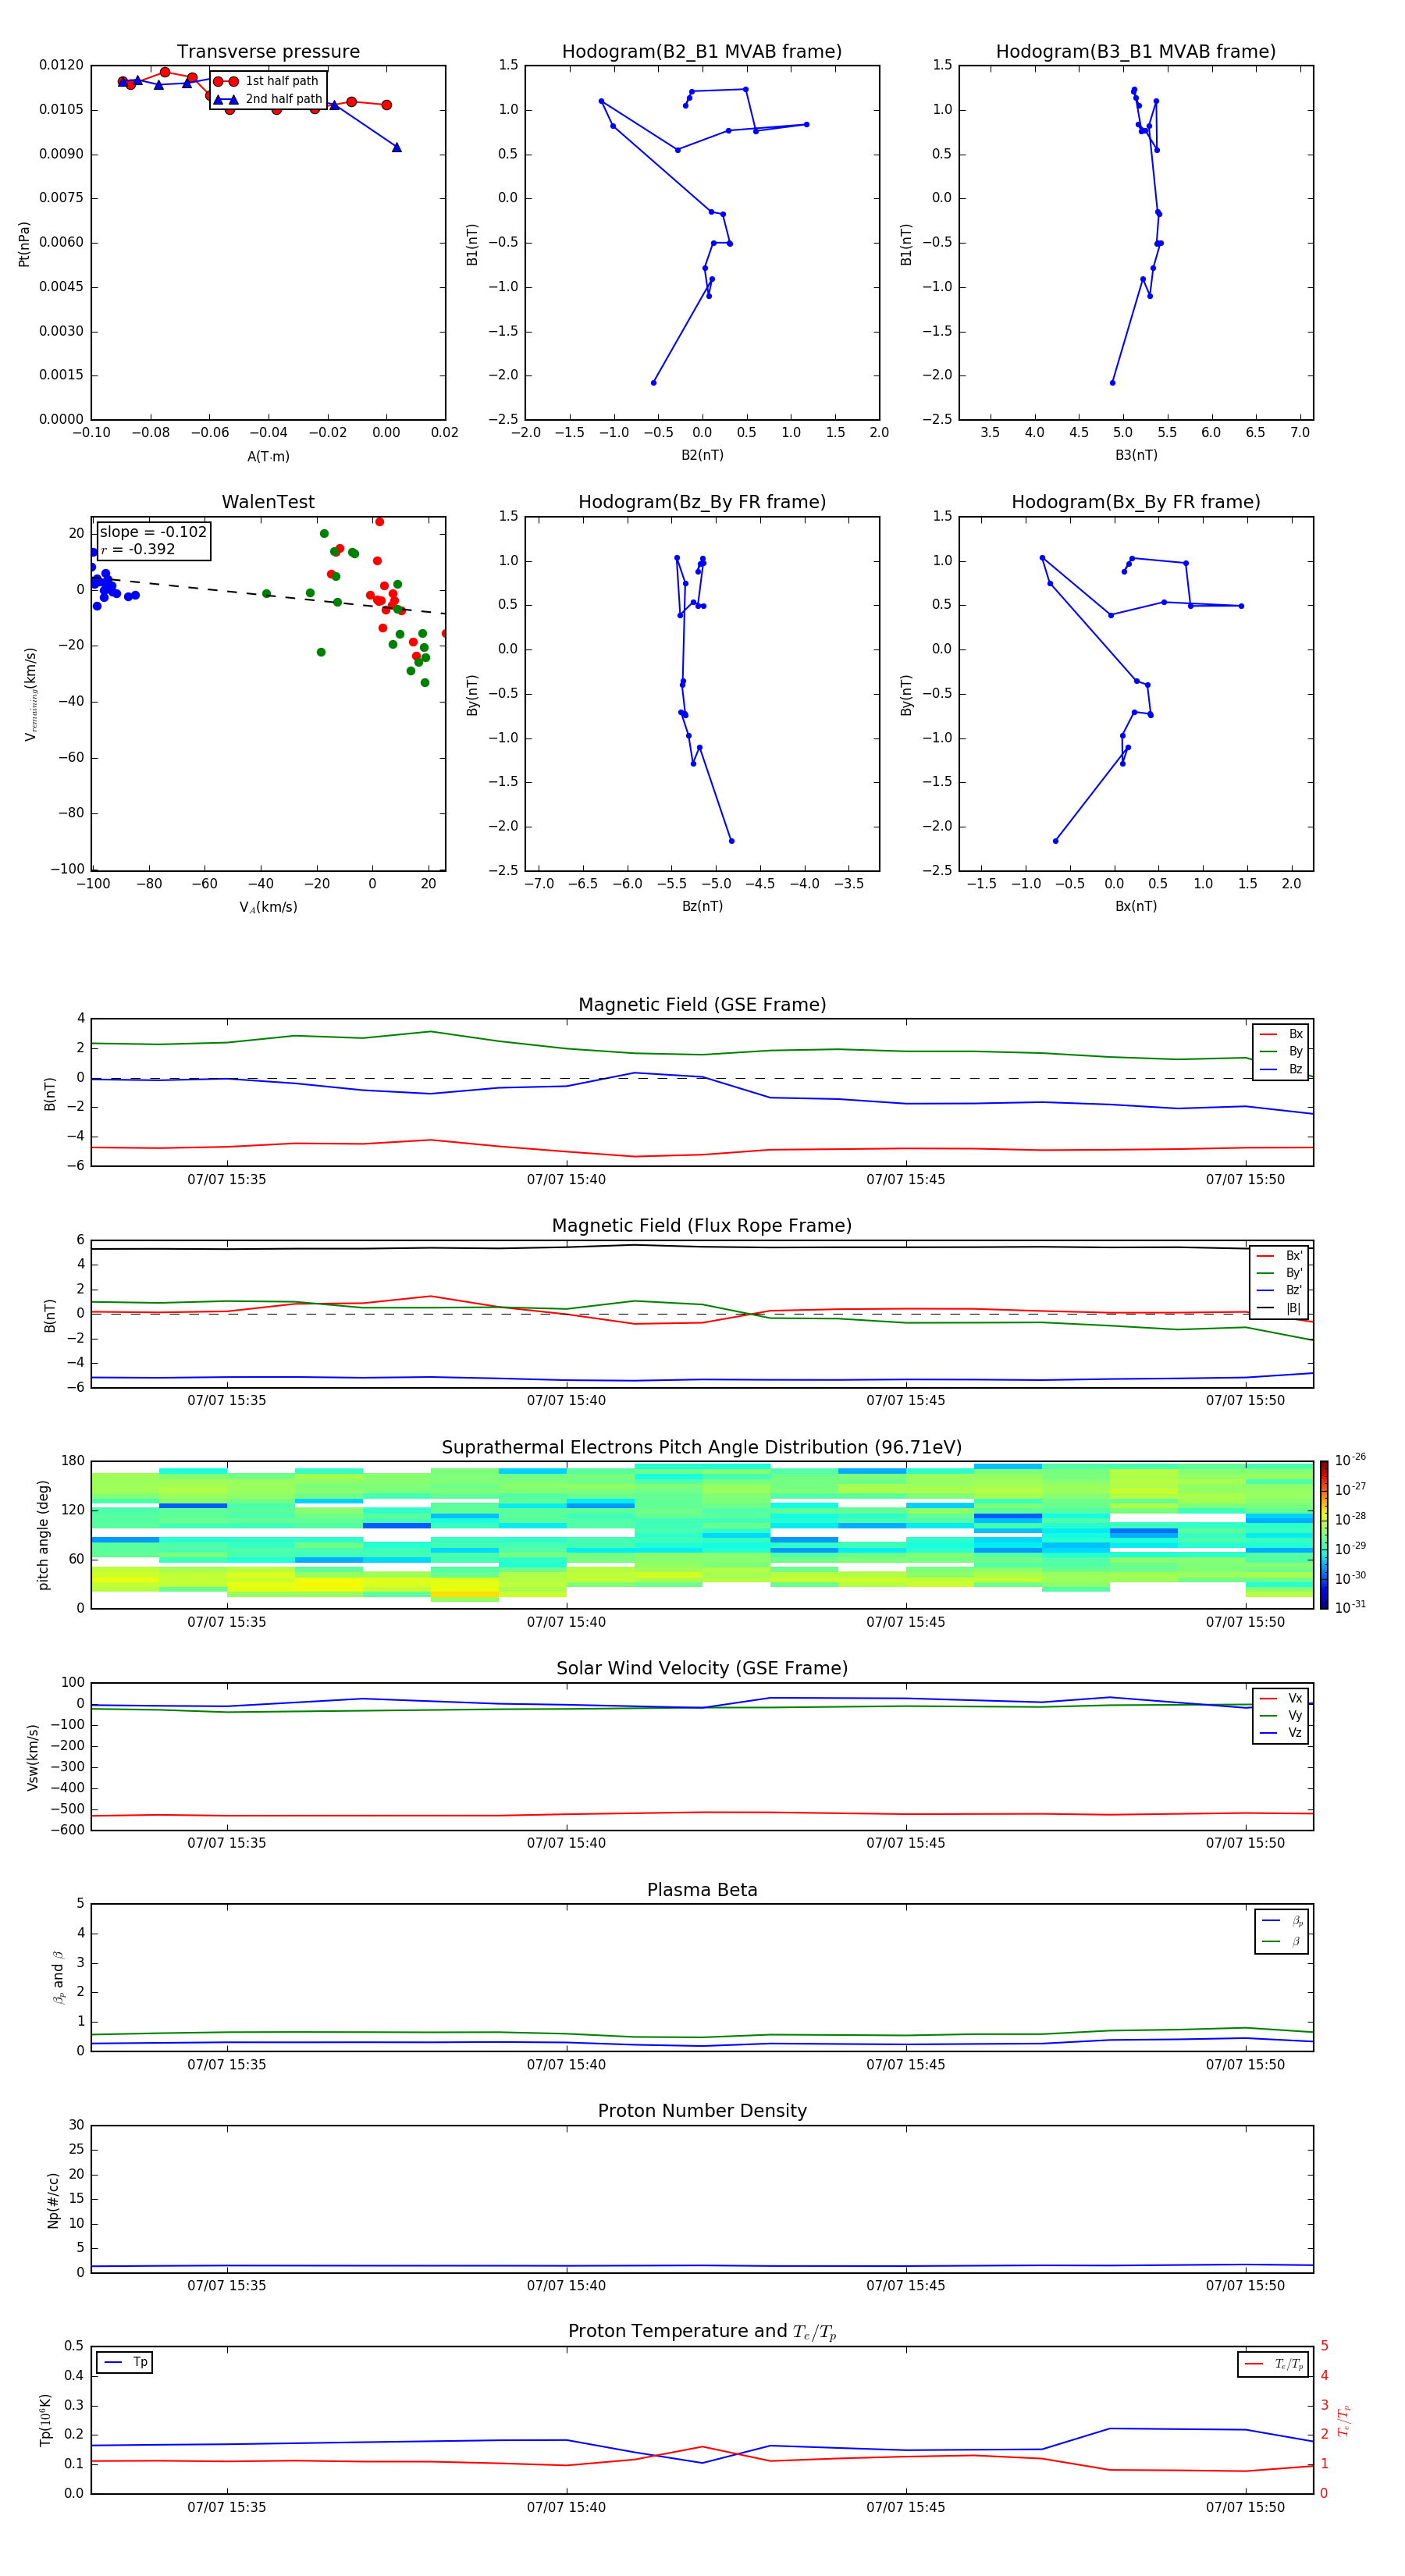Click the Bx entry in GSE legend
This screenshot has height=2576, width=1405.
1281,1034
